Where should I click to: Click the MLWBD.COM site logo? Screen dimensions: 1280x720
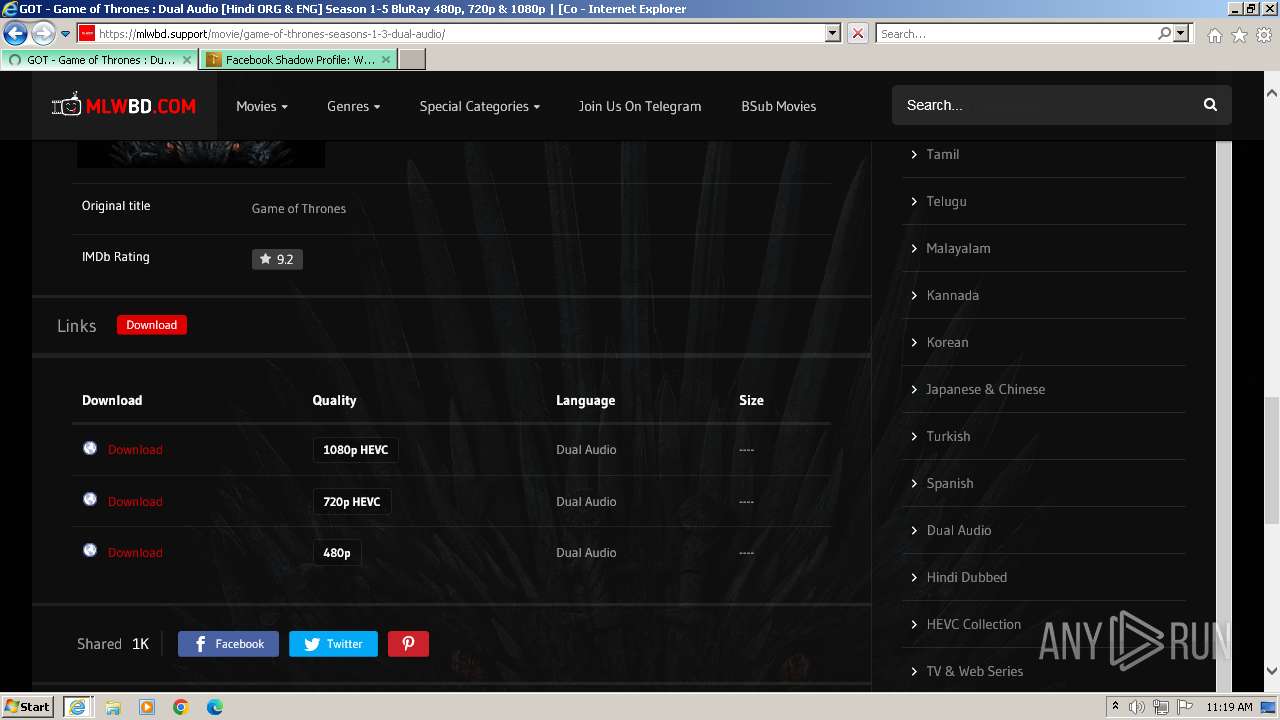(124, 105)
